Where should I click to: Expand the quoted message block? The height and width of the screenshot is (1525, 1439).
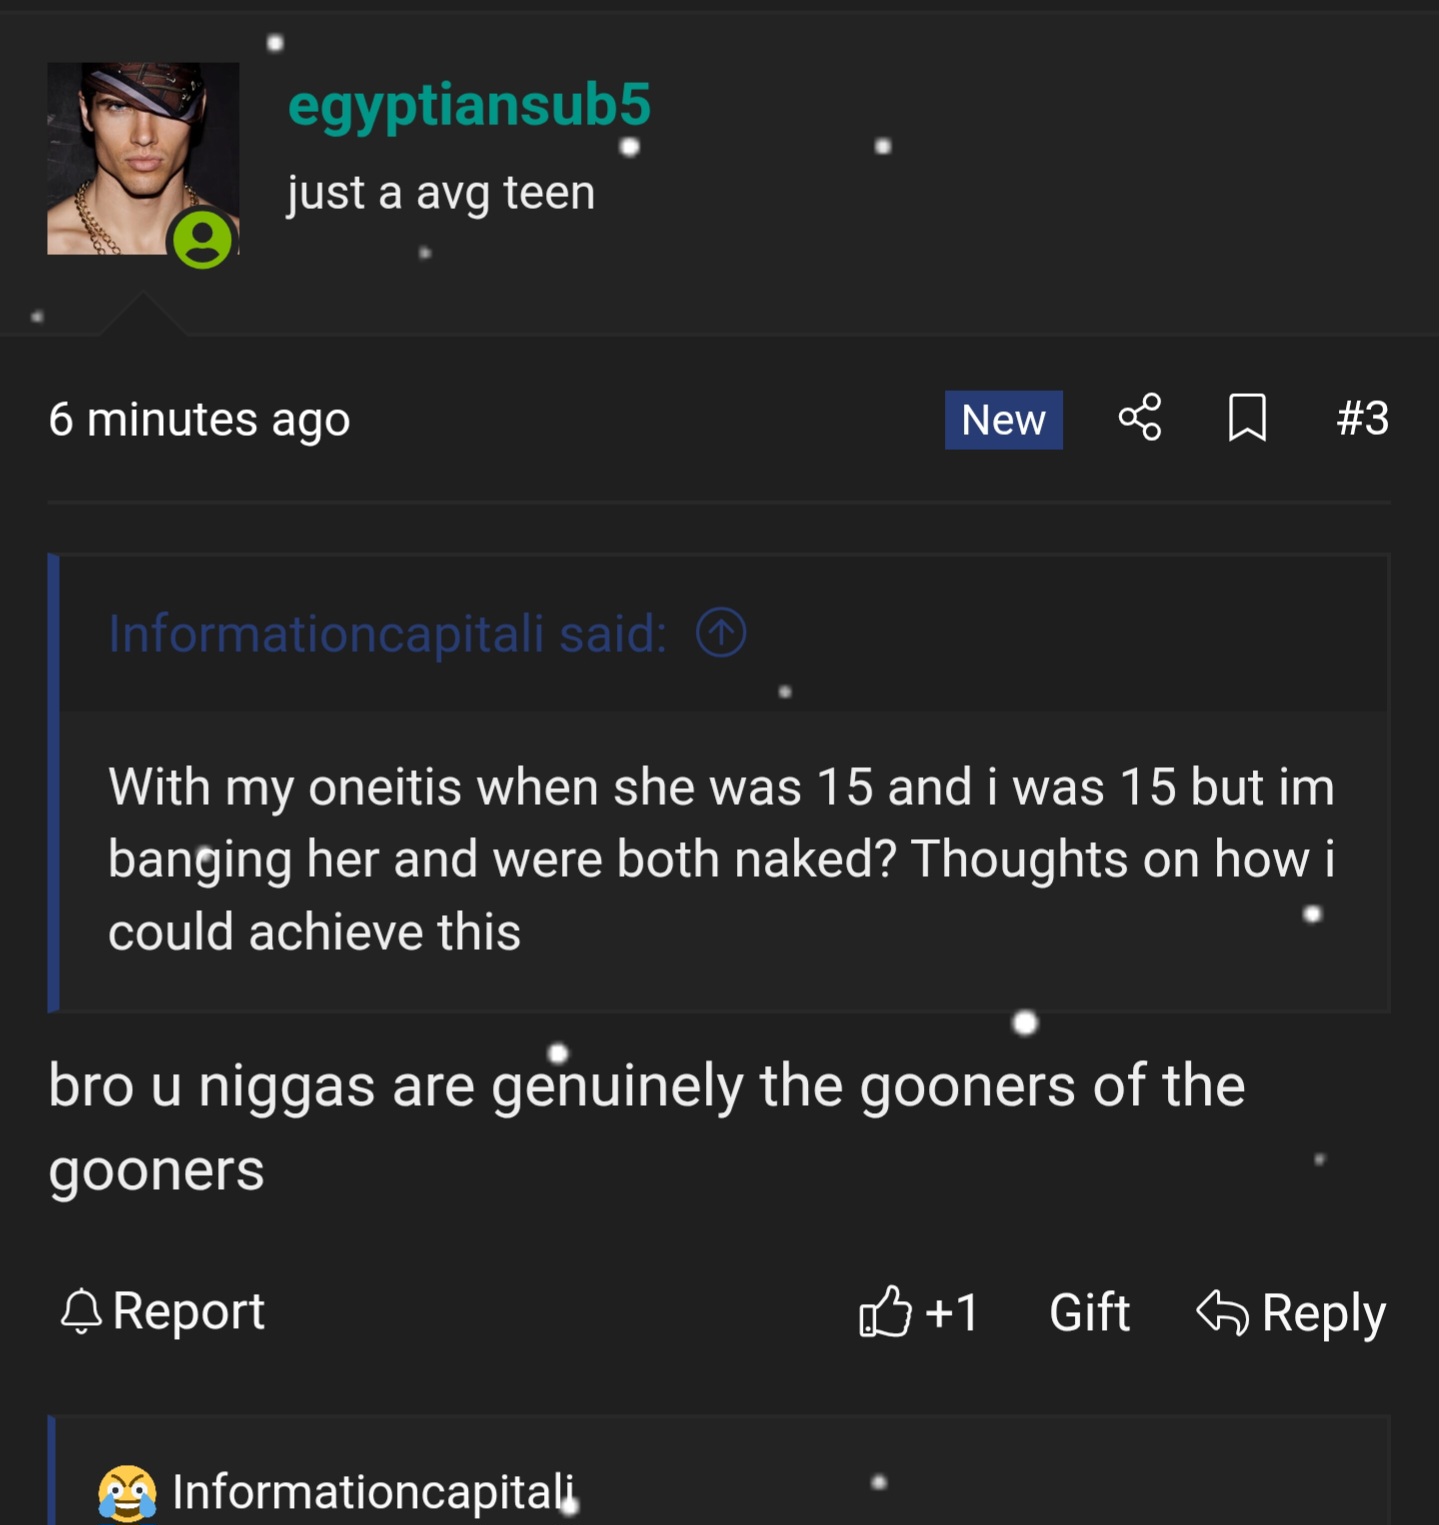720,860
